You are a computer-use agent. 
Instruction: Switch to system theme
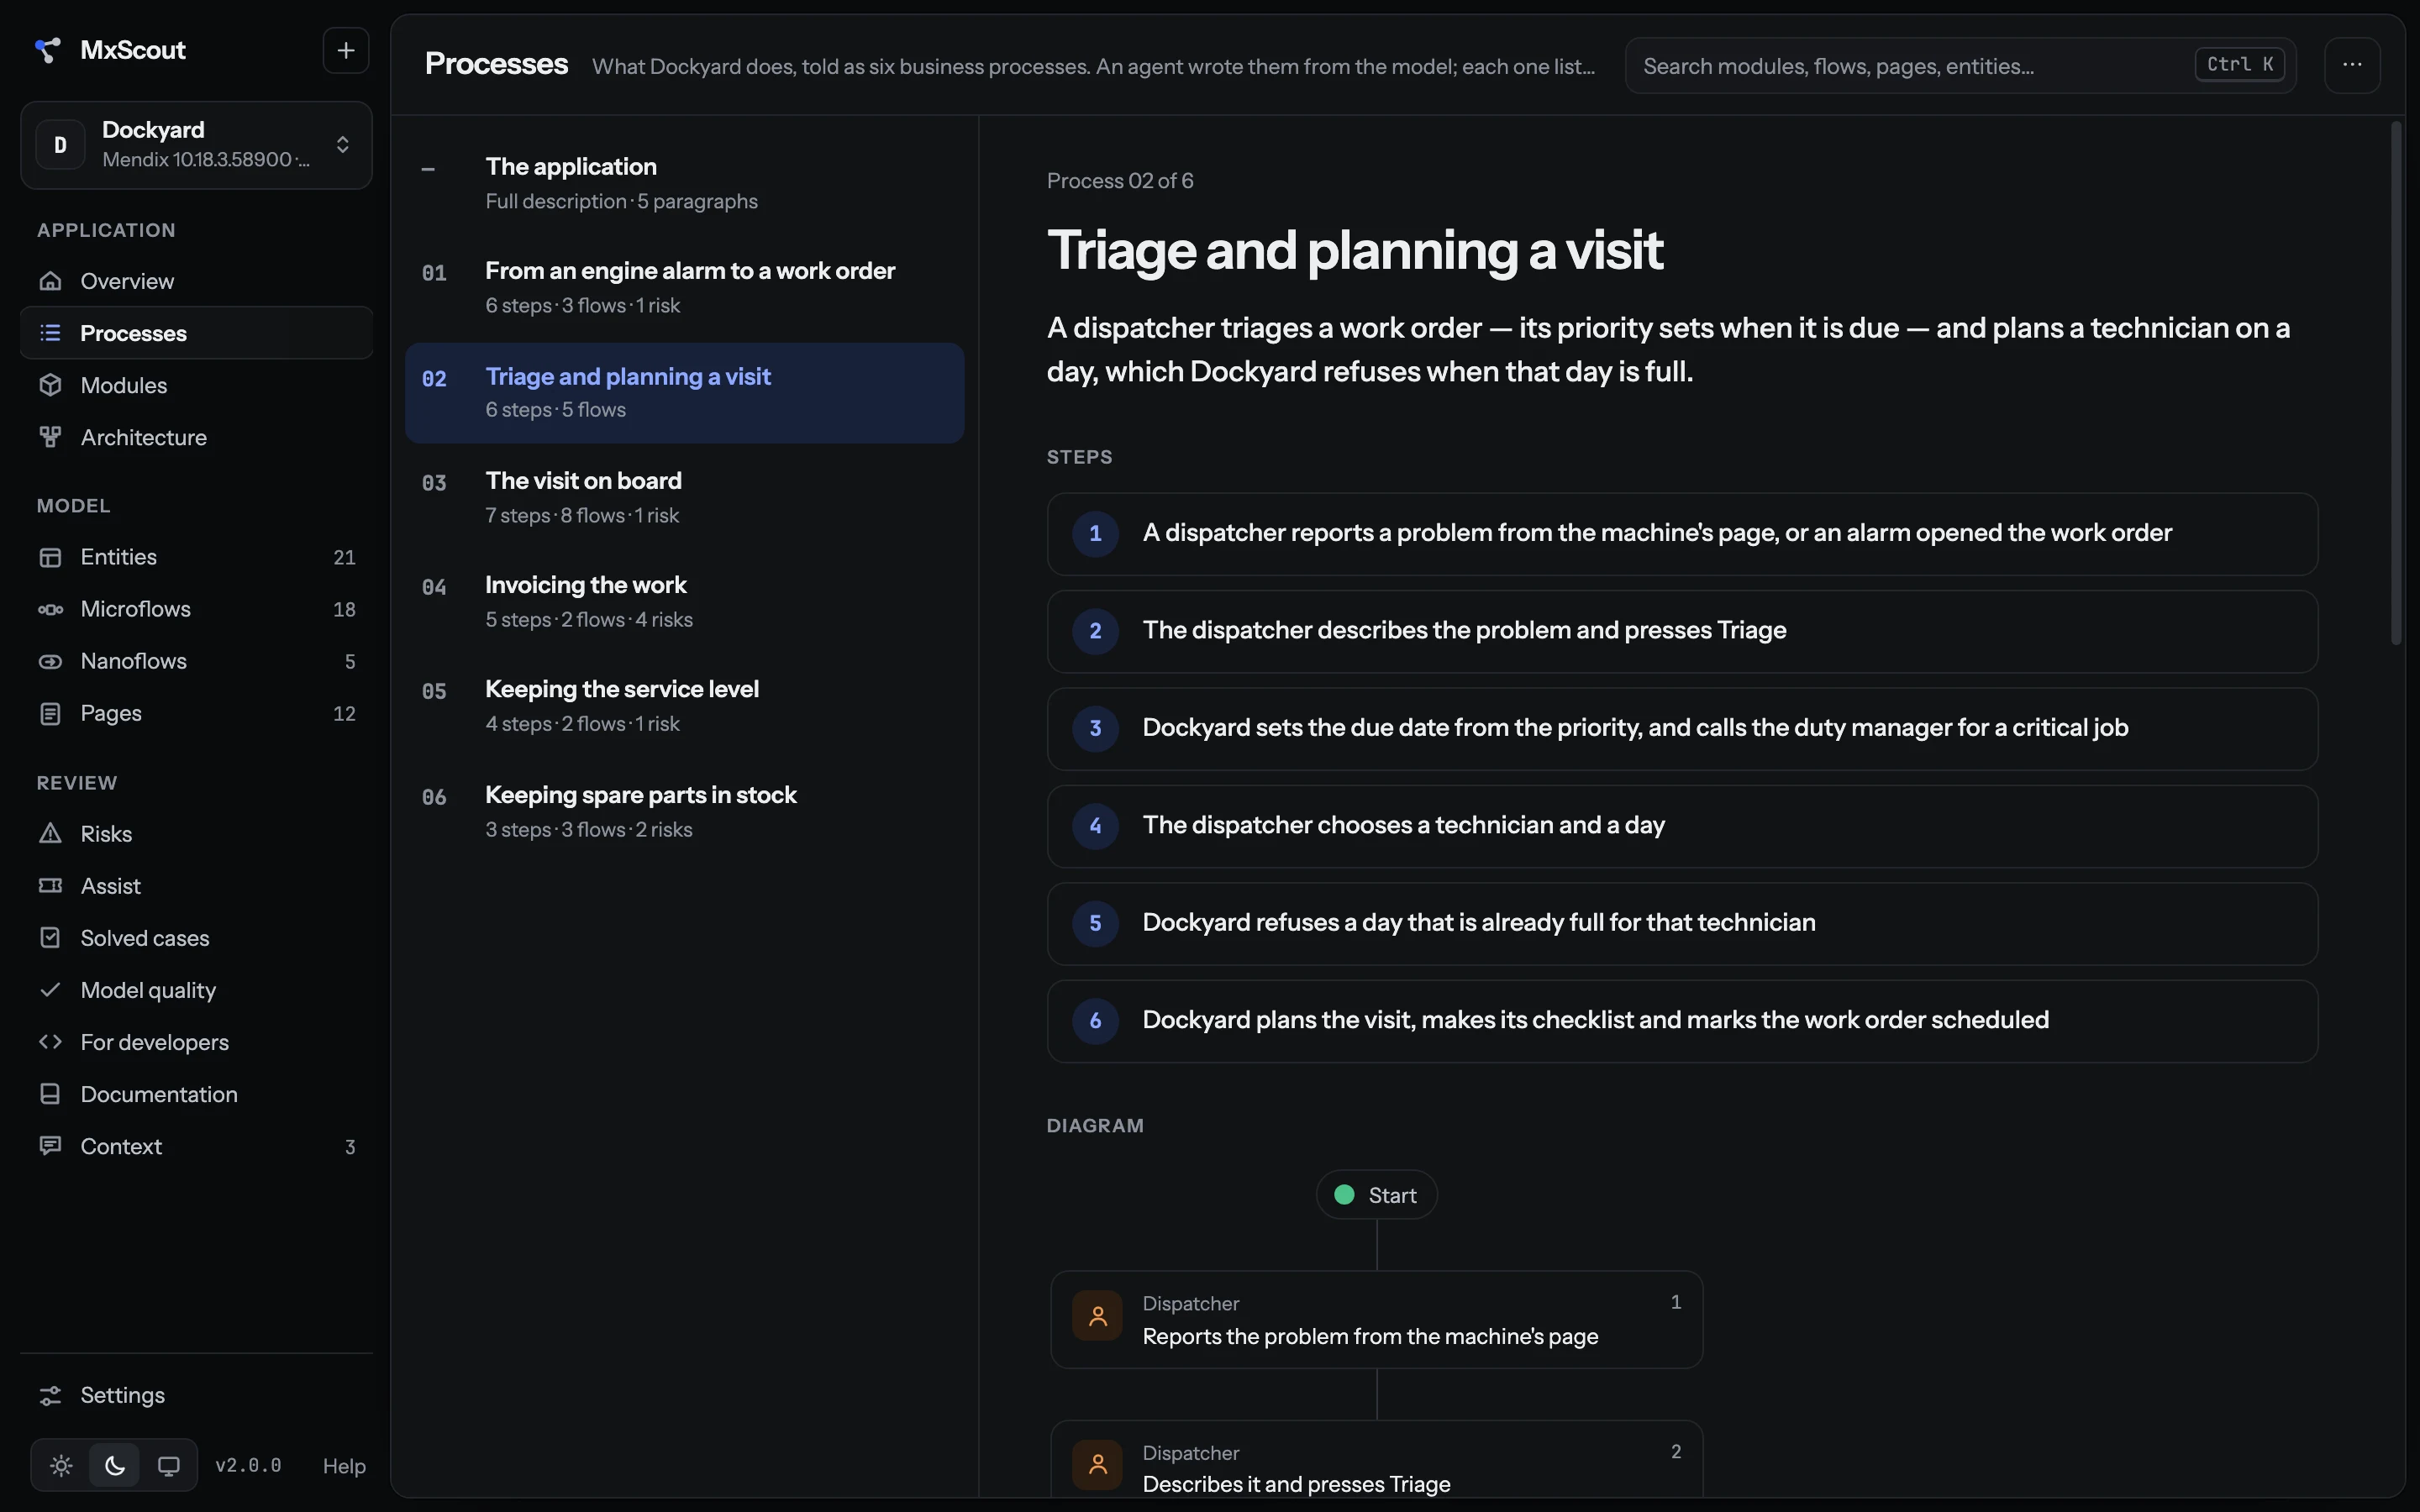[169, 1466]
